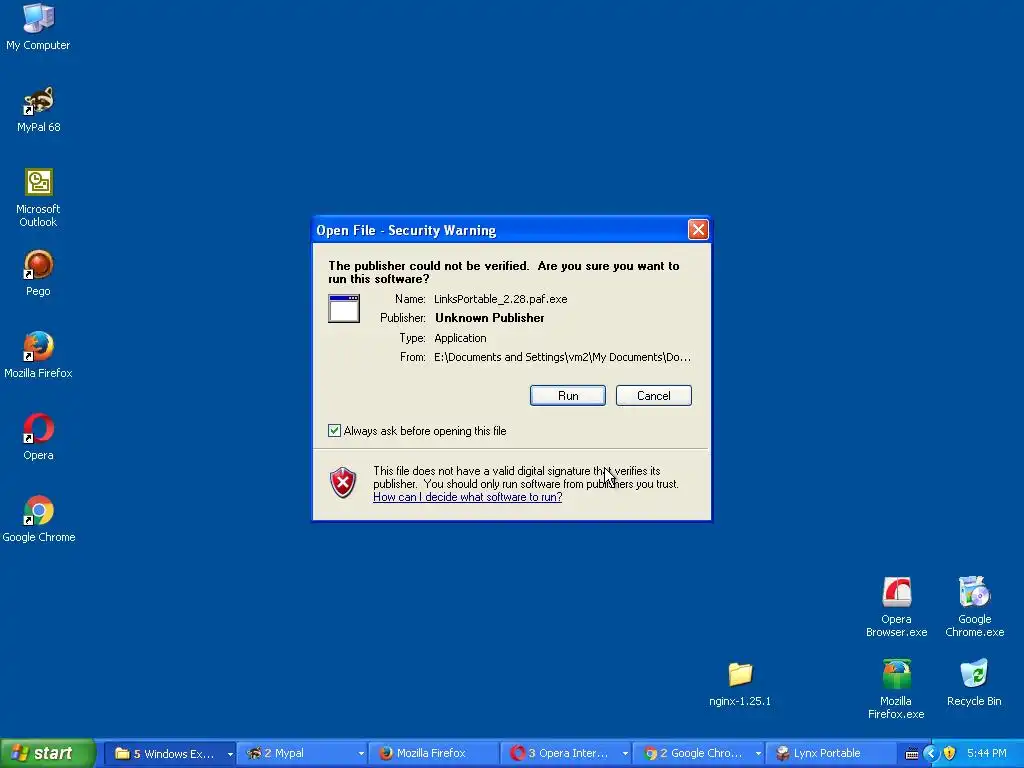Click the From path E:\Documents and Settings
1024x768 pixels.
(562, 357)
